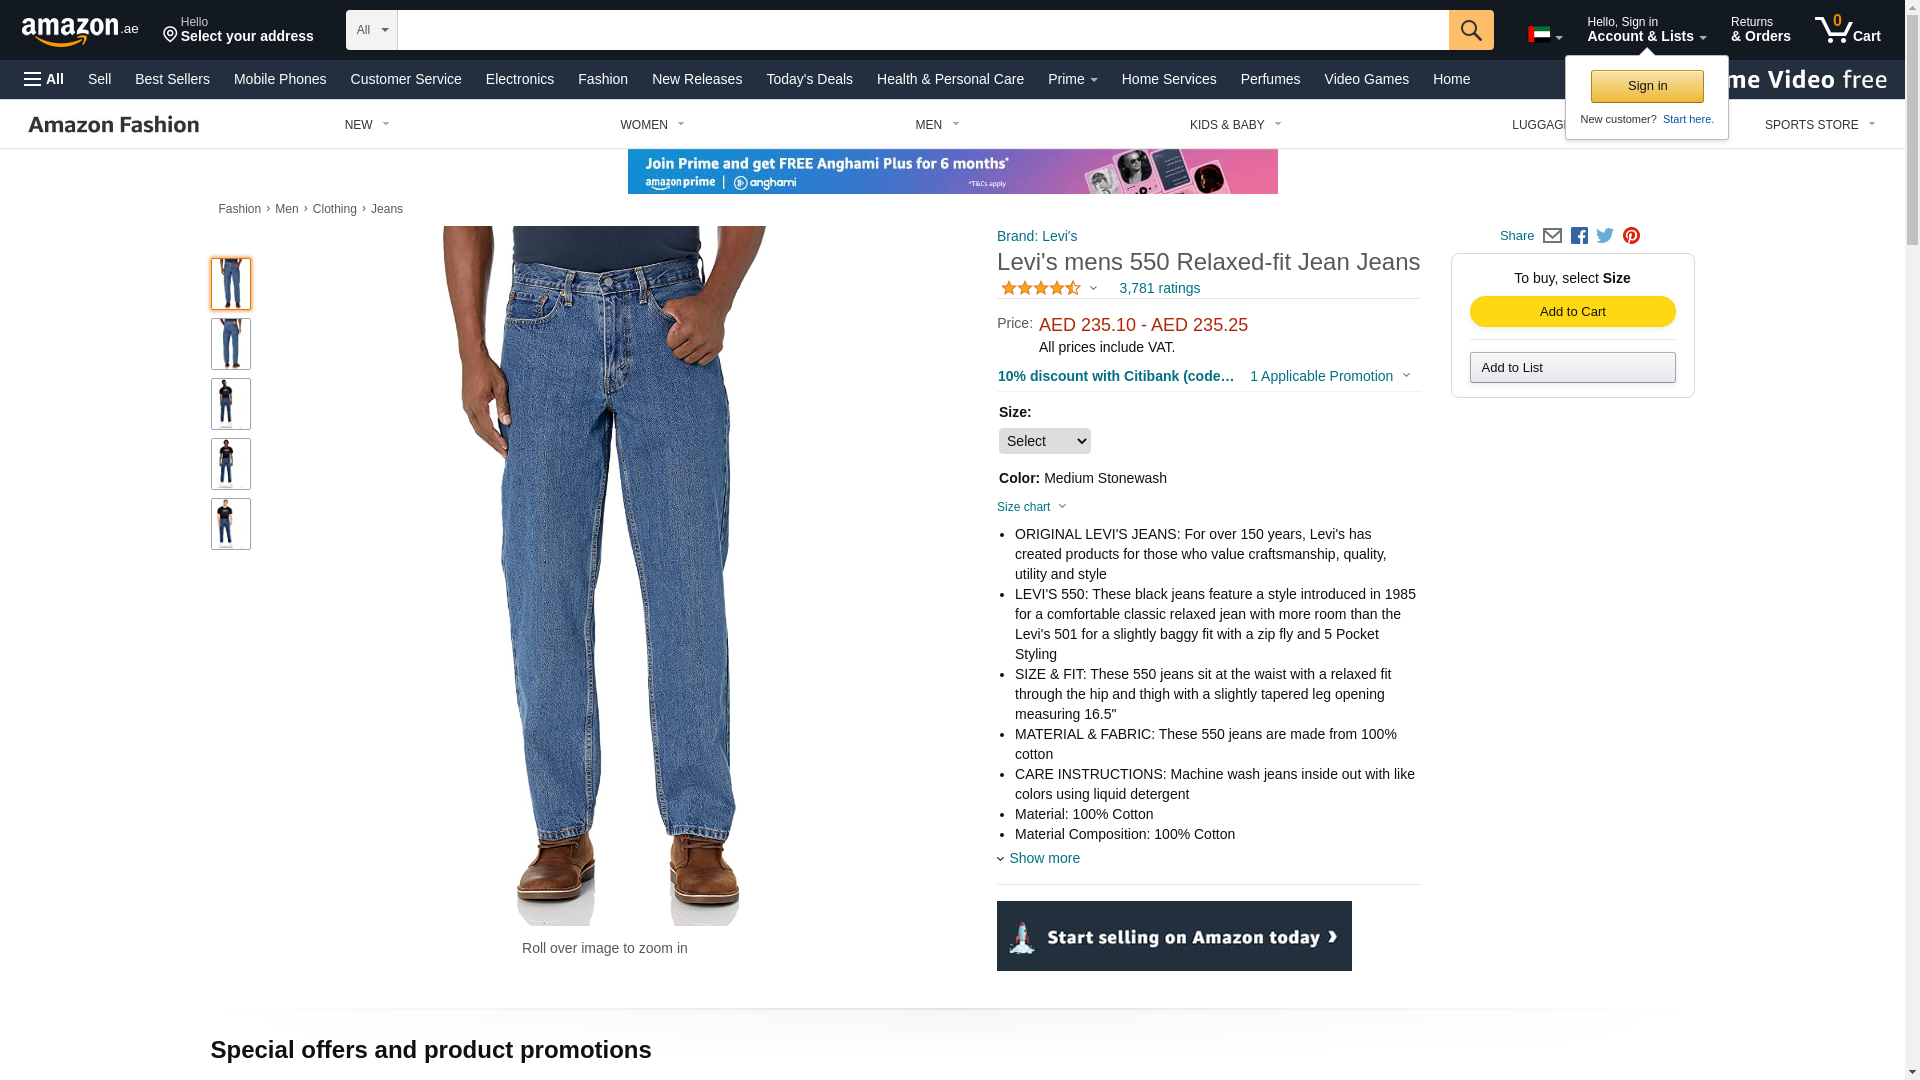Click the search magnifier button

pos(1471,30)
